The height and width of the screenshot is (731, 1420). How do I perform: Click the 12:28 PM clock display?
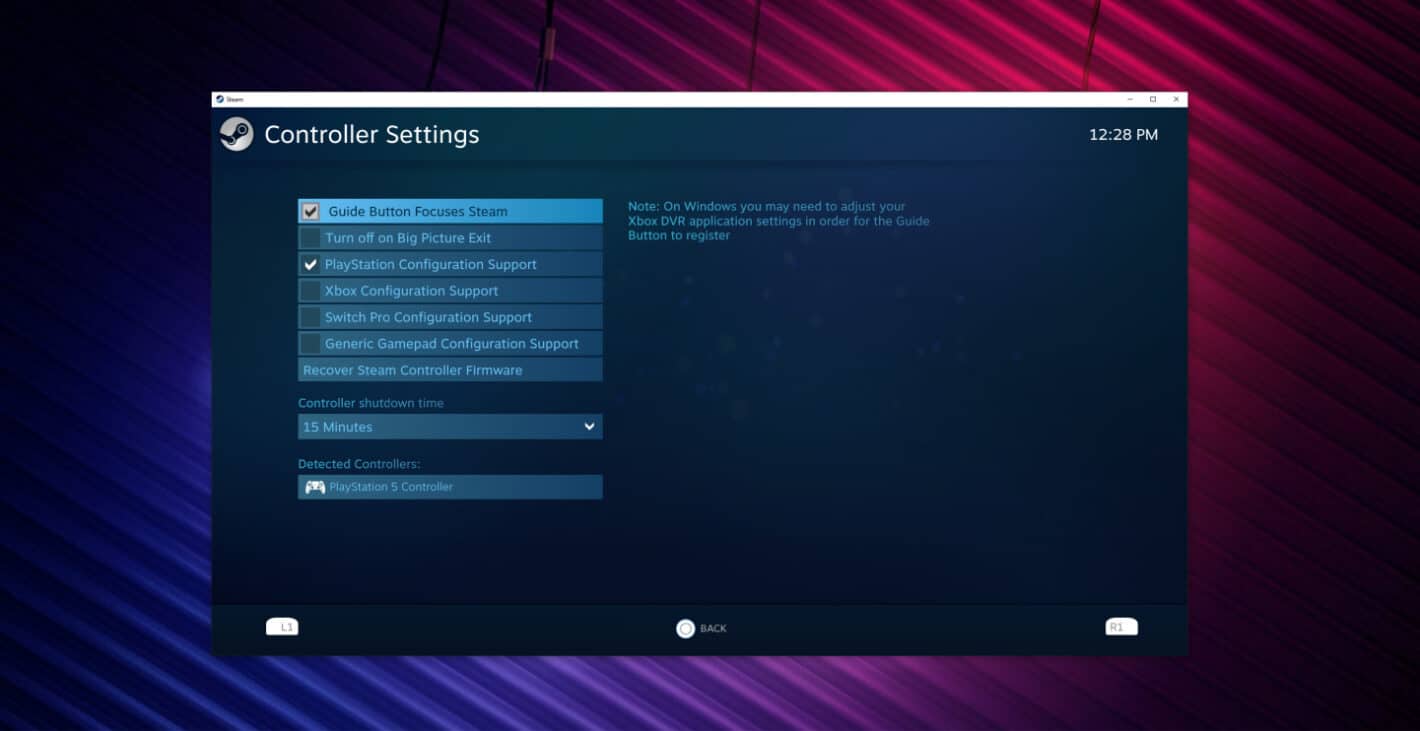[x=1123, y=134]
